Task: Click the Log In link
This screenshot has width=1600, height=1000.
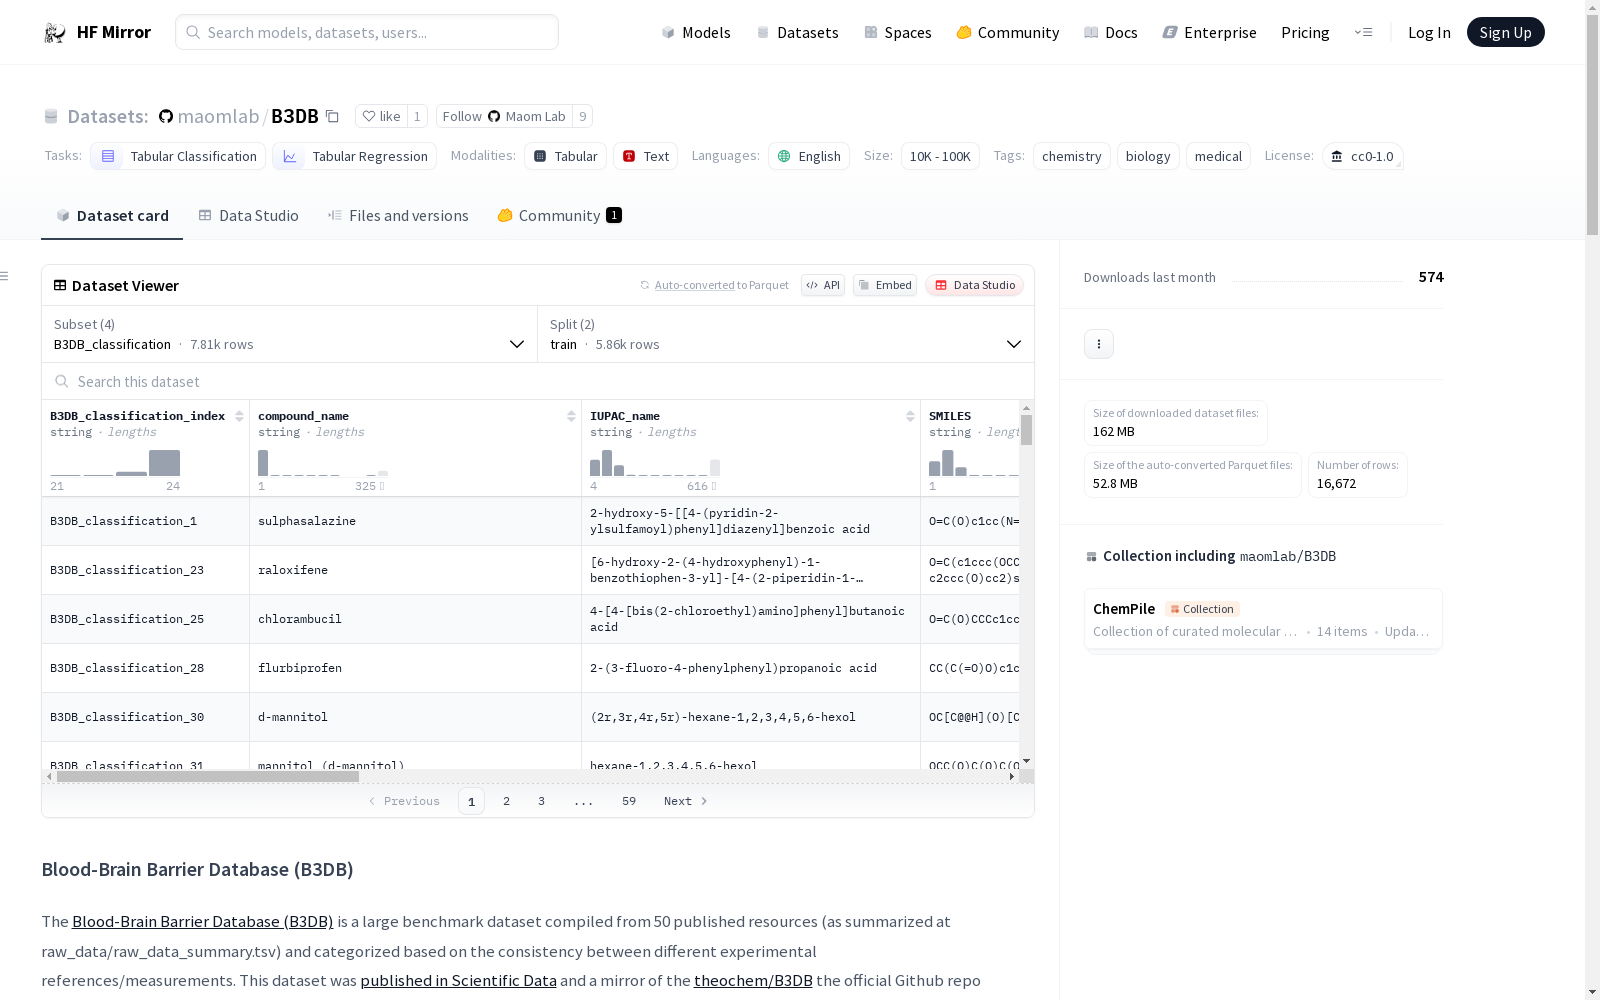Action: click(x=1429, y=33)
